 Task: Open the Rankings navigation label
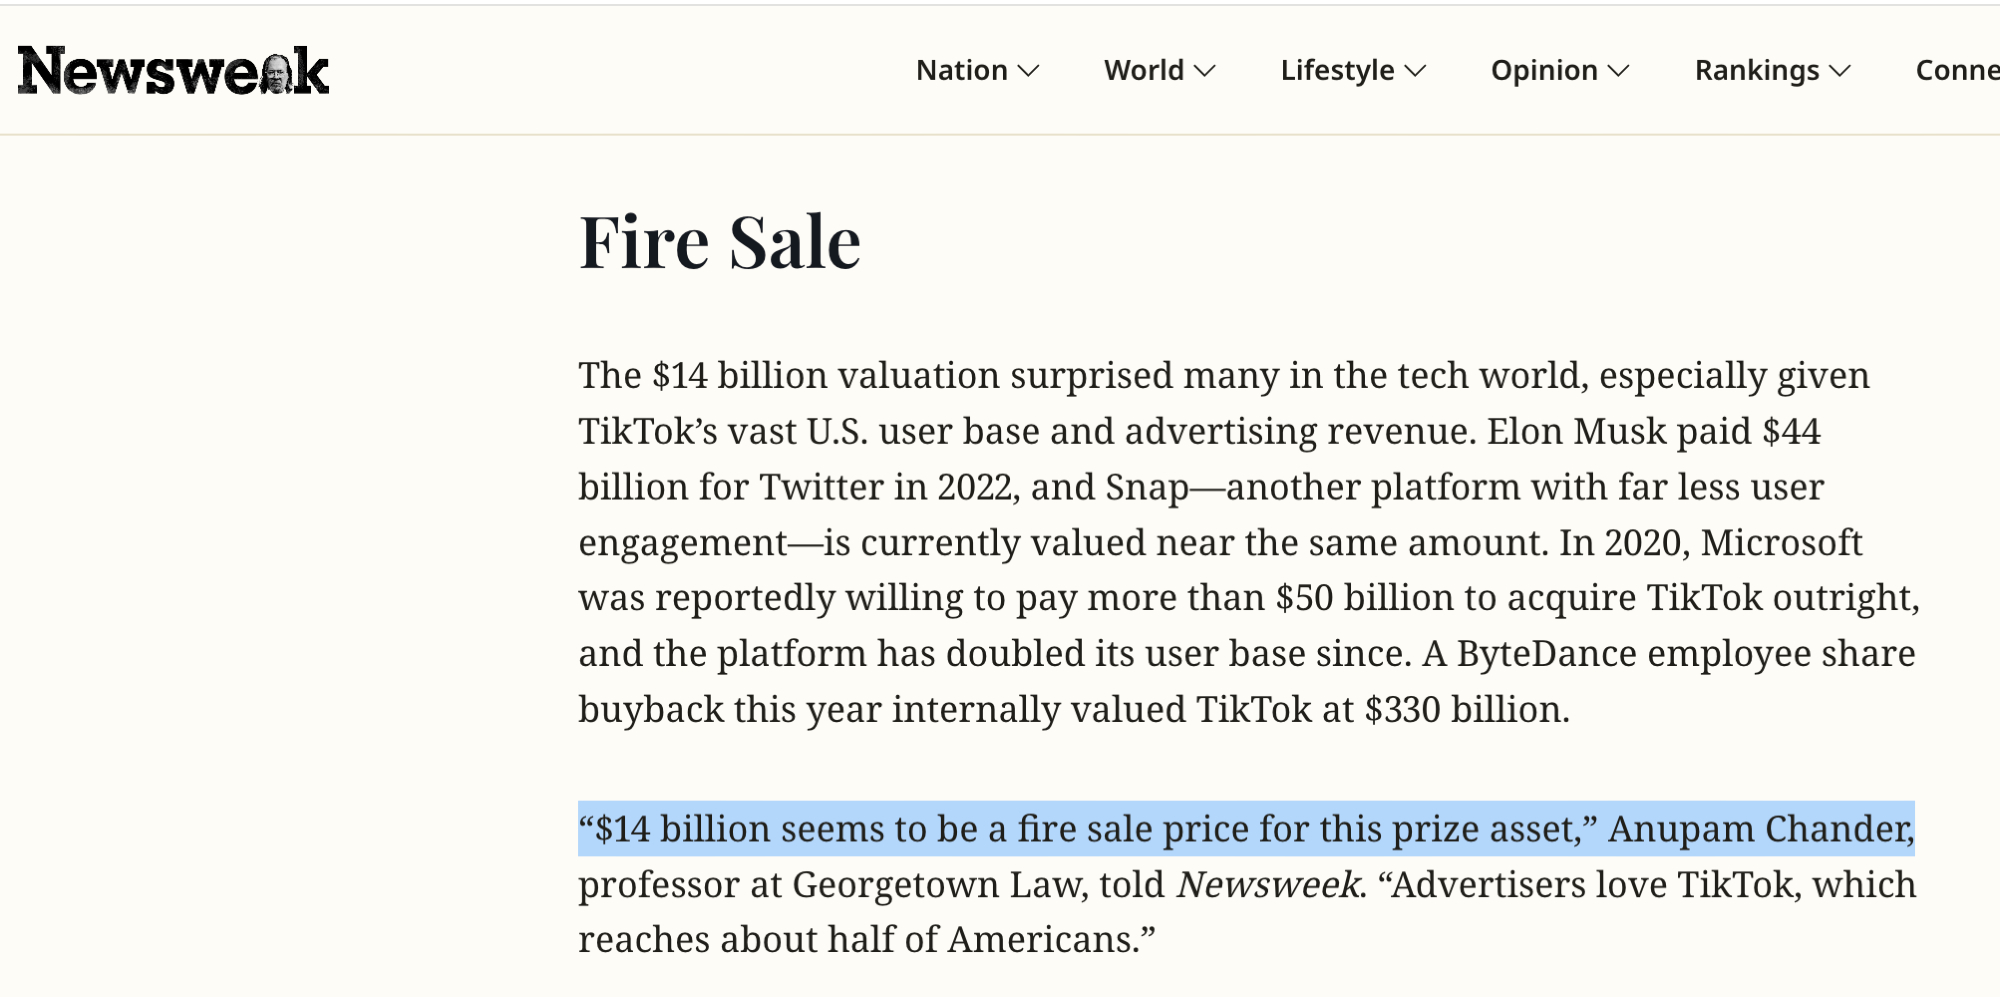[1756, 70]
